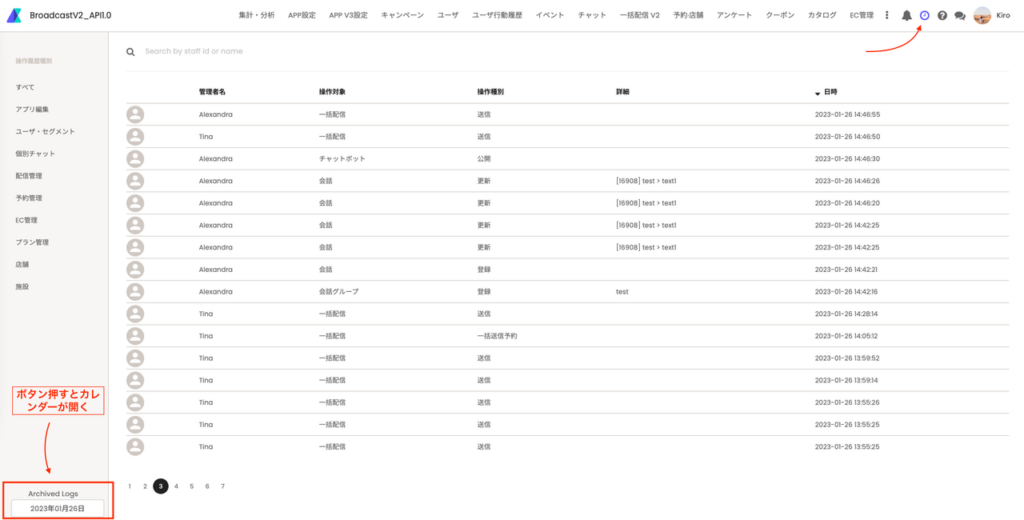The width and height of the screenshot is (1024, 520).
Task: Click the help question mark icon
Action: (942, 15)
